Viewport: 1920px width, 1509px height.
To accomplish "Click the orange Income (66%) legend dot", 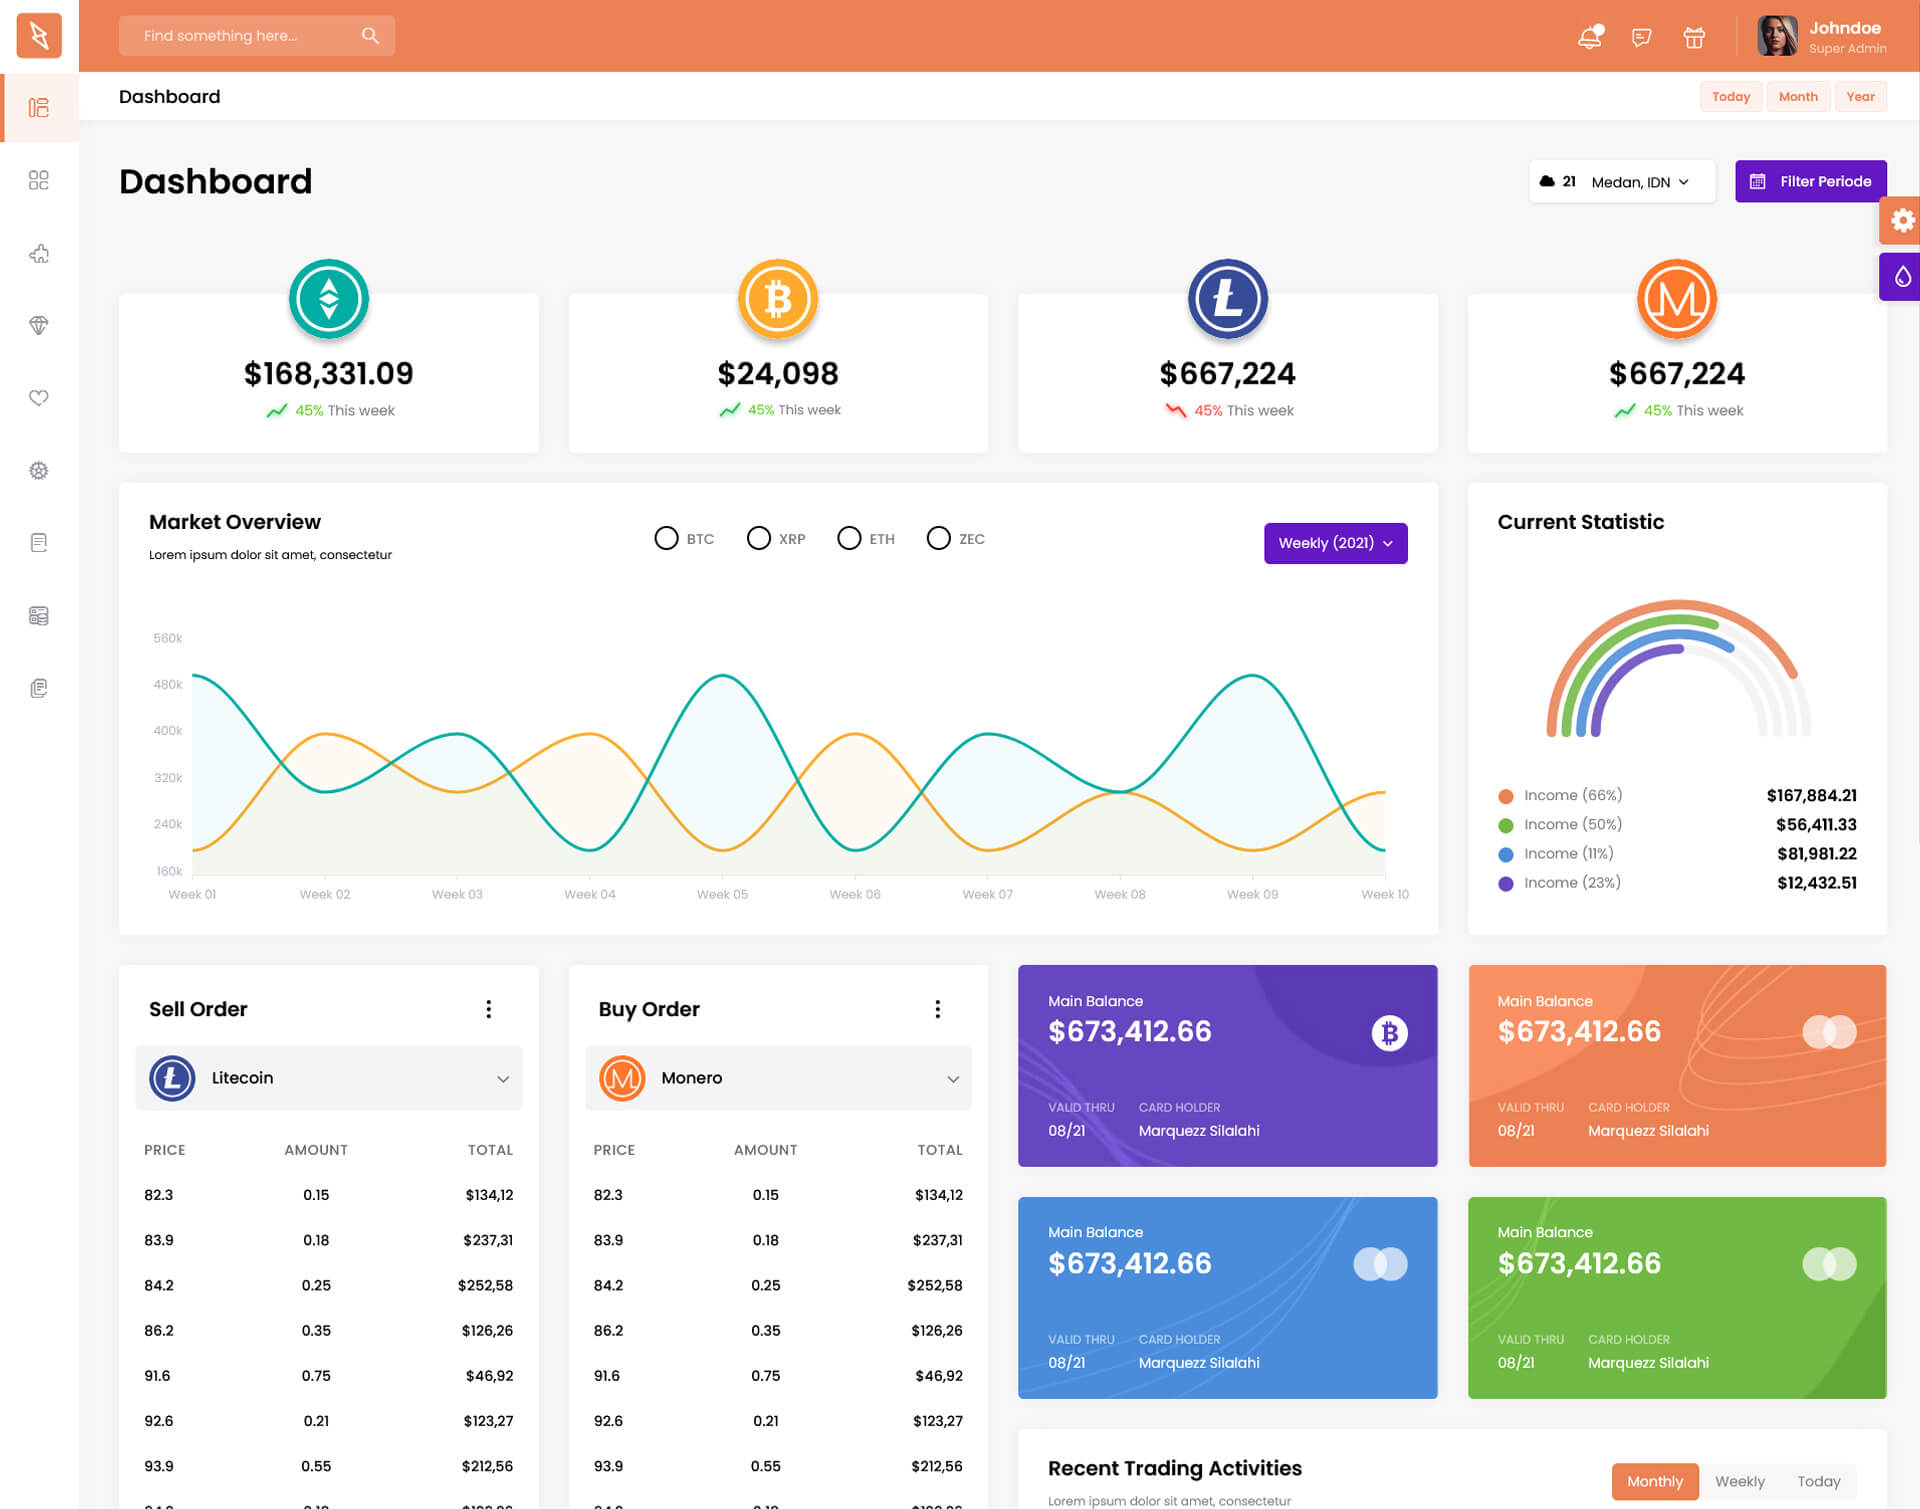I will click(1505, 796).
